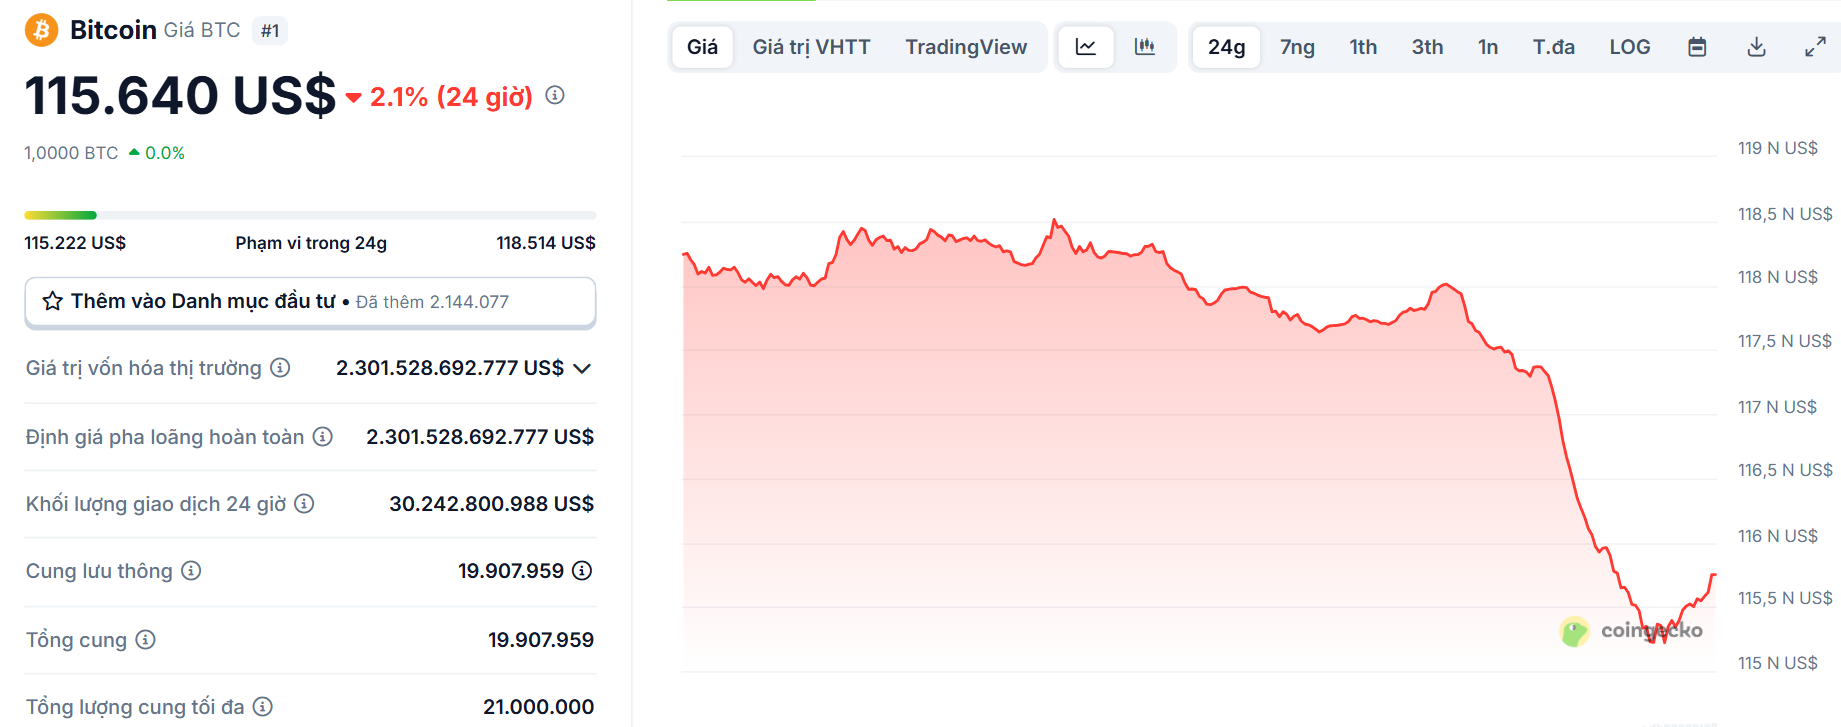Click the info icon beside Cung lưu thông
Screen dimensions: 1841x727
coord(192,570)
